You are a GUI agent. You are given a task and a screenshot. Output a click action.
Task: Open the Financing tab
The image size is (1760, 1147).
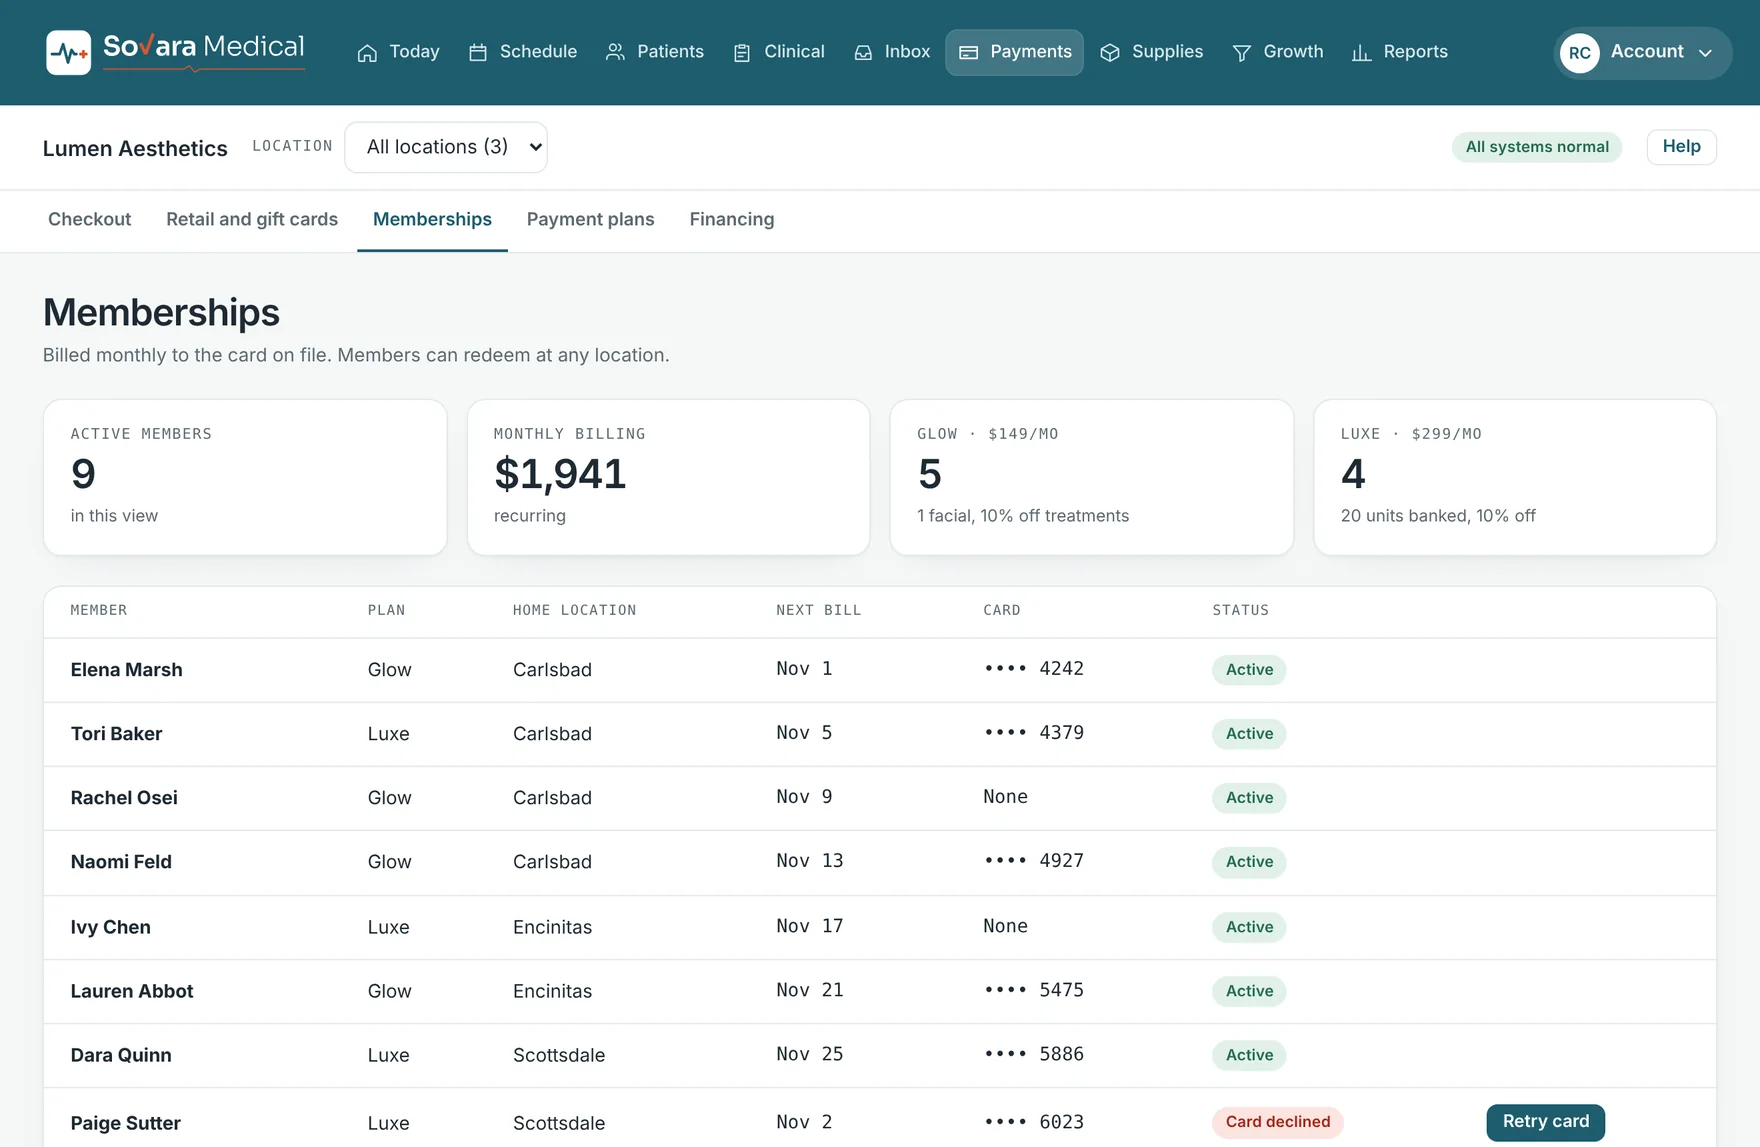click(x=732, y=219)
